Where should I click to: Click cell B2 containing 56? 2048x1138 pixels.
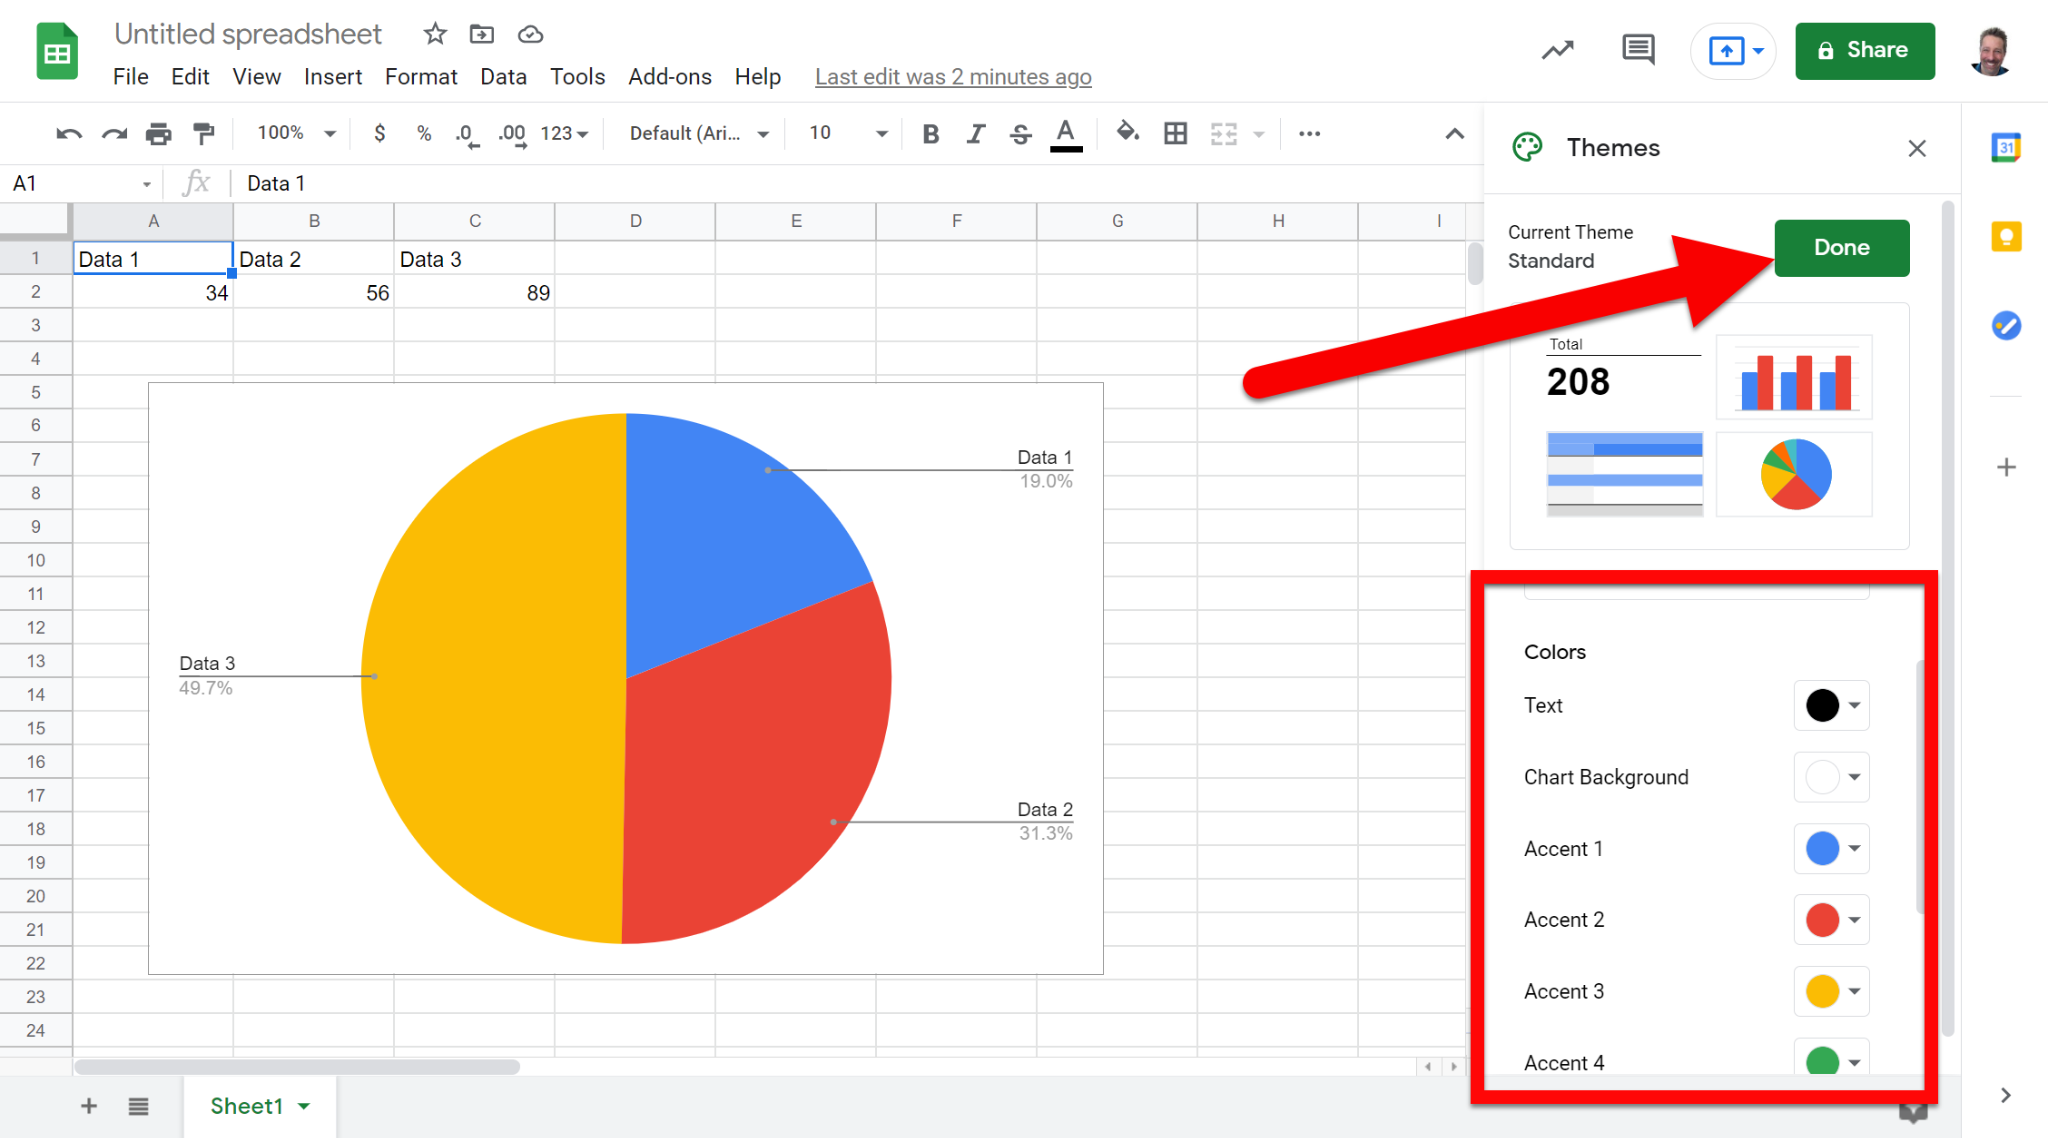click(x=314, y=293)
